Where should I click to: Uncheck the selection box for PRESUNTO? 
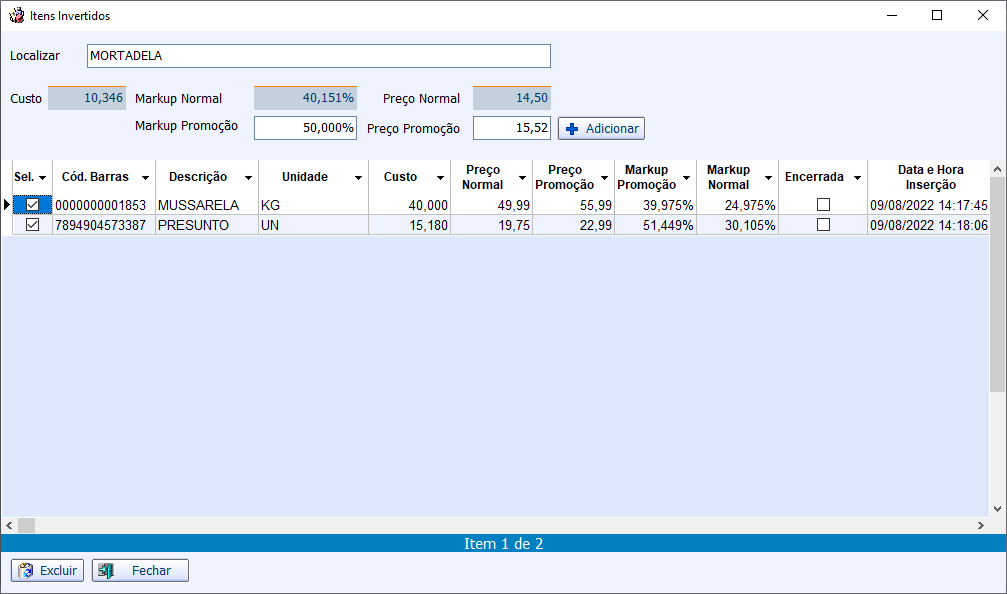click(33, 225)
